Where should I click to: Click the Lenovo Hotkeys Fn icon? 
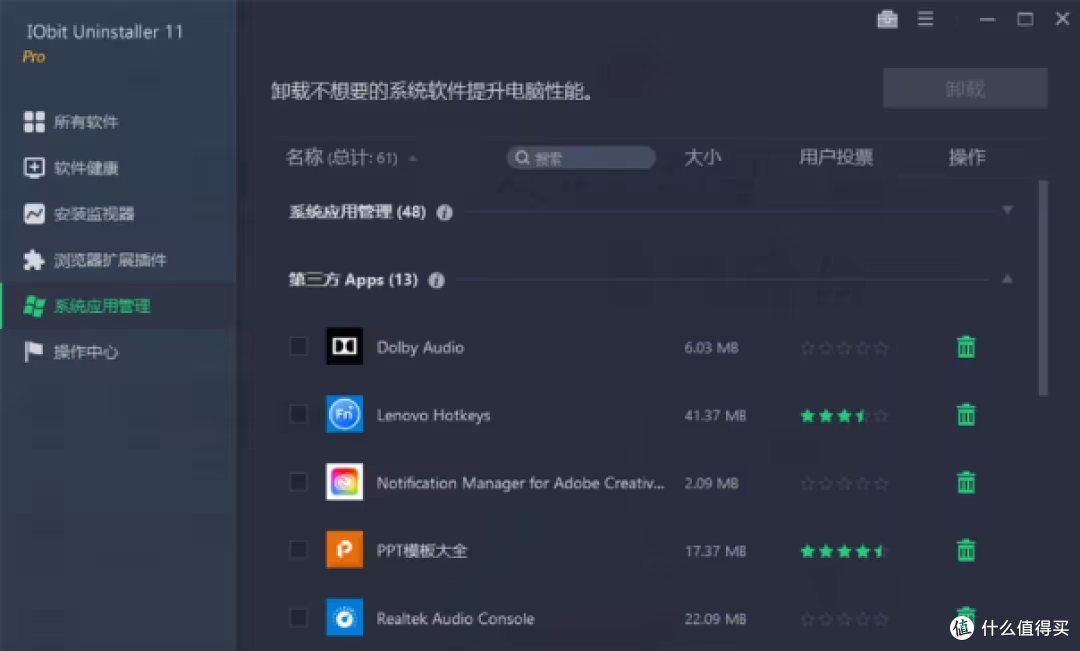[x=344, y=414]
